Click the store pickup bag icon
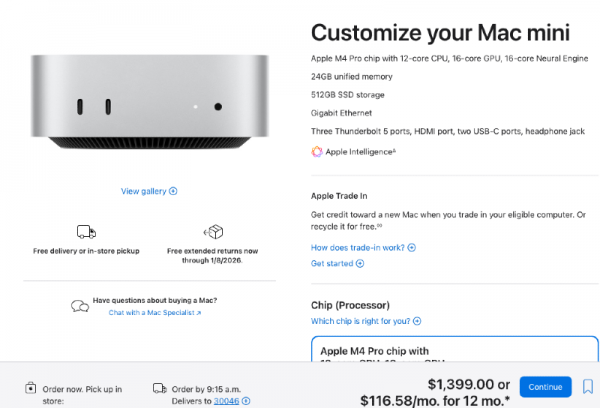This screenshot has height=408, width=600. tap(30, 388)
